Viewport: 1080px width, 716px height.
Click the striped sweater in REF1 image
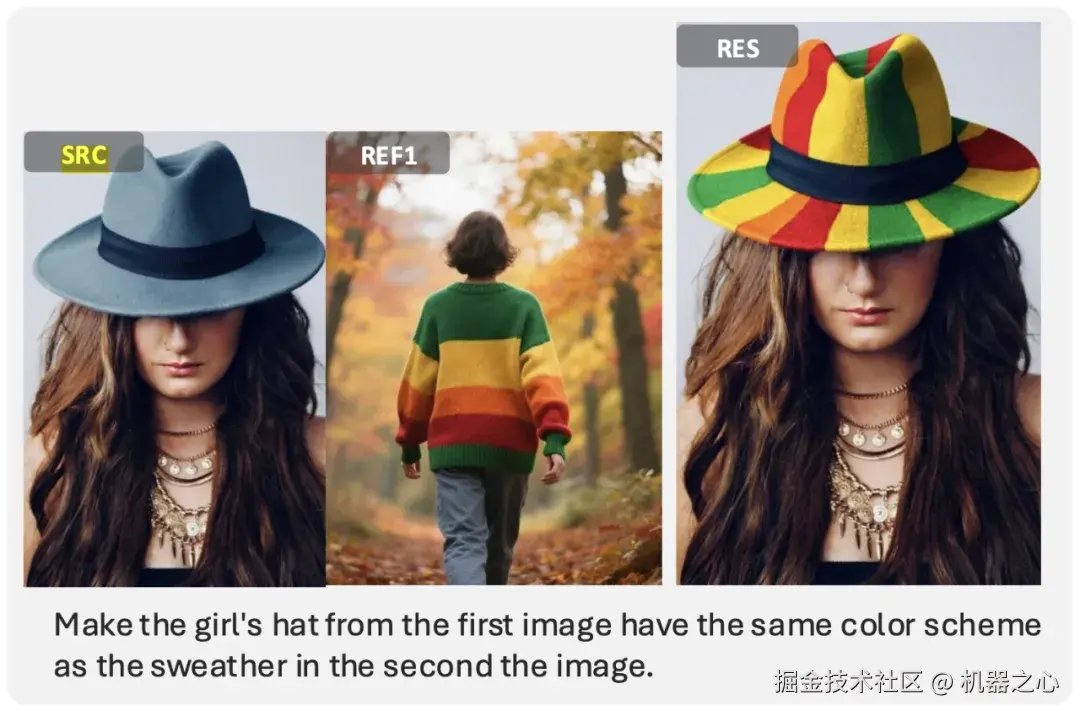[482, 375]
